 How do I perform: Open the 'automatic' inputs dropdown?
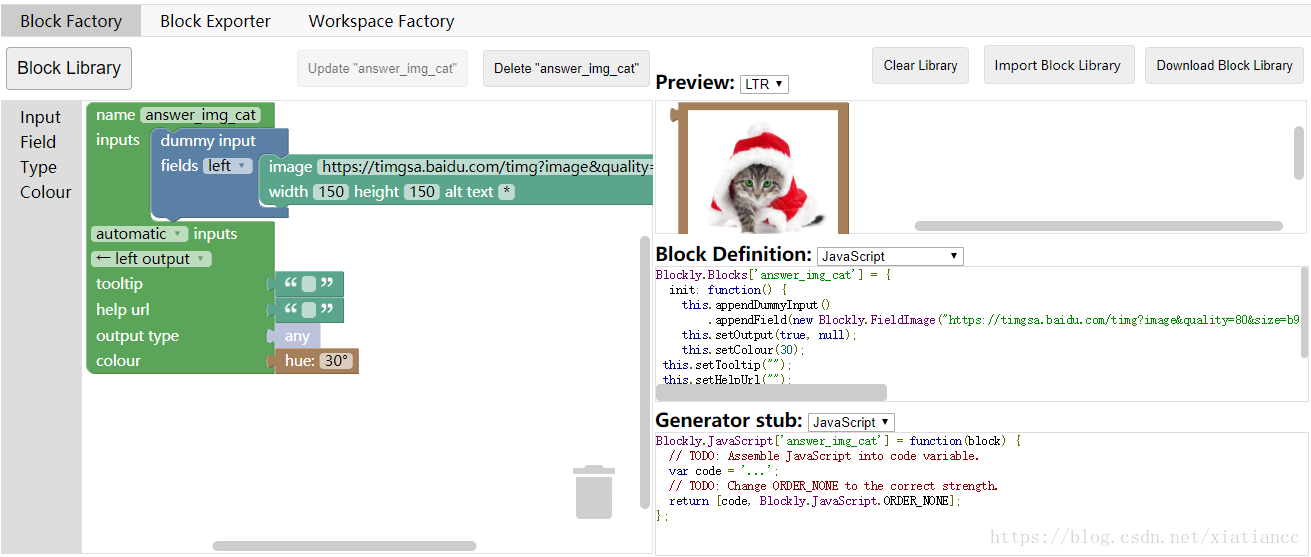(x=139, y=234)
